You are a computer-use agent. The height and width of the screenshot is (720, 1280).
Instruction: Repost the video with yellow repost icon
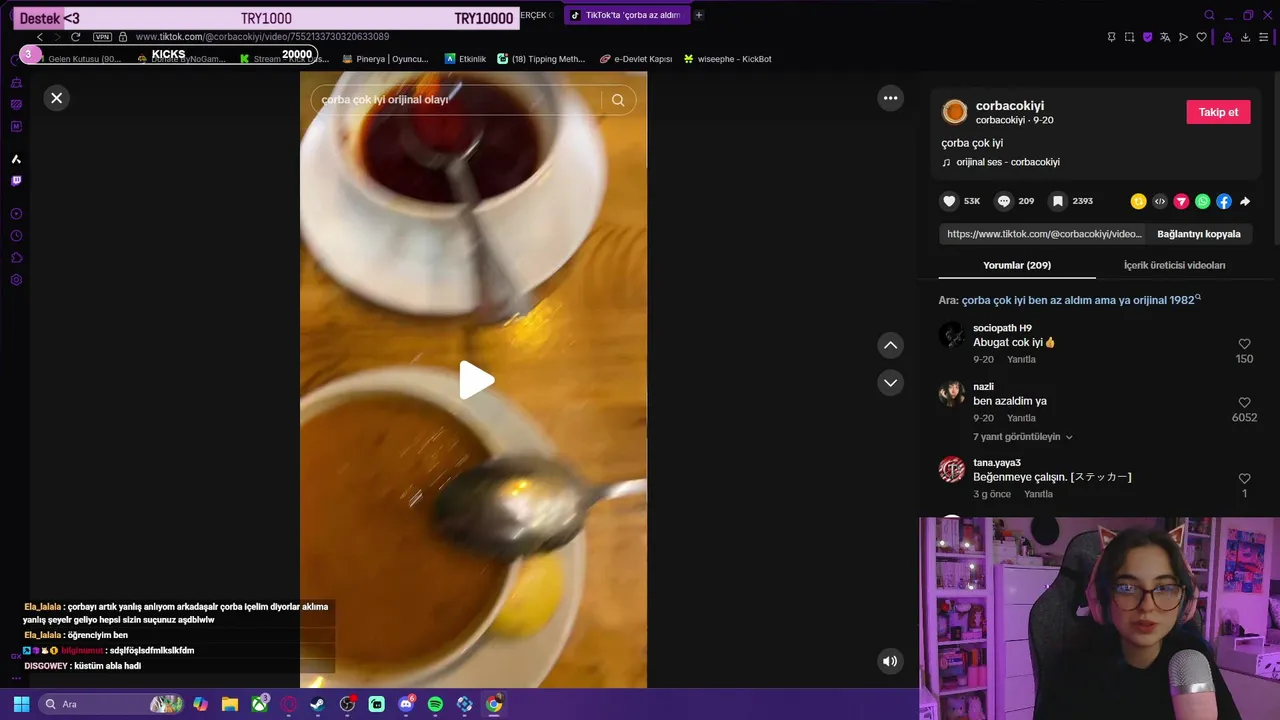pyautogui.click(x=1138, y=201)
